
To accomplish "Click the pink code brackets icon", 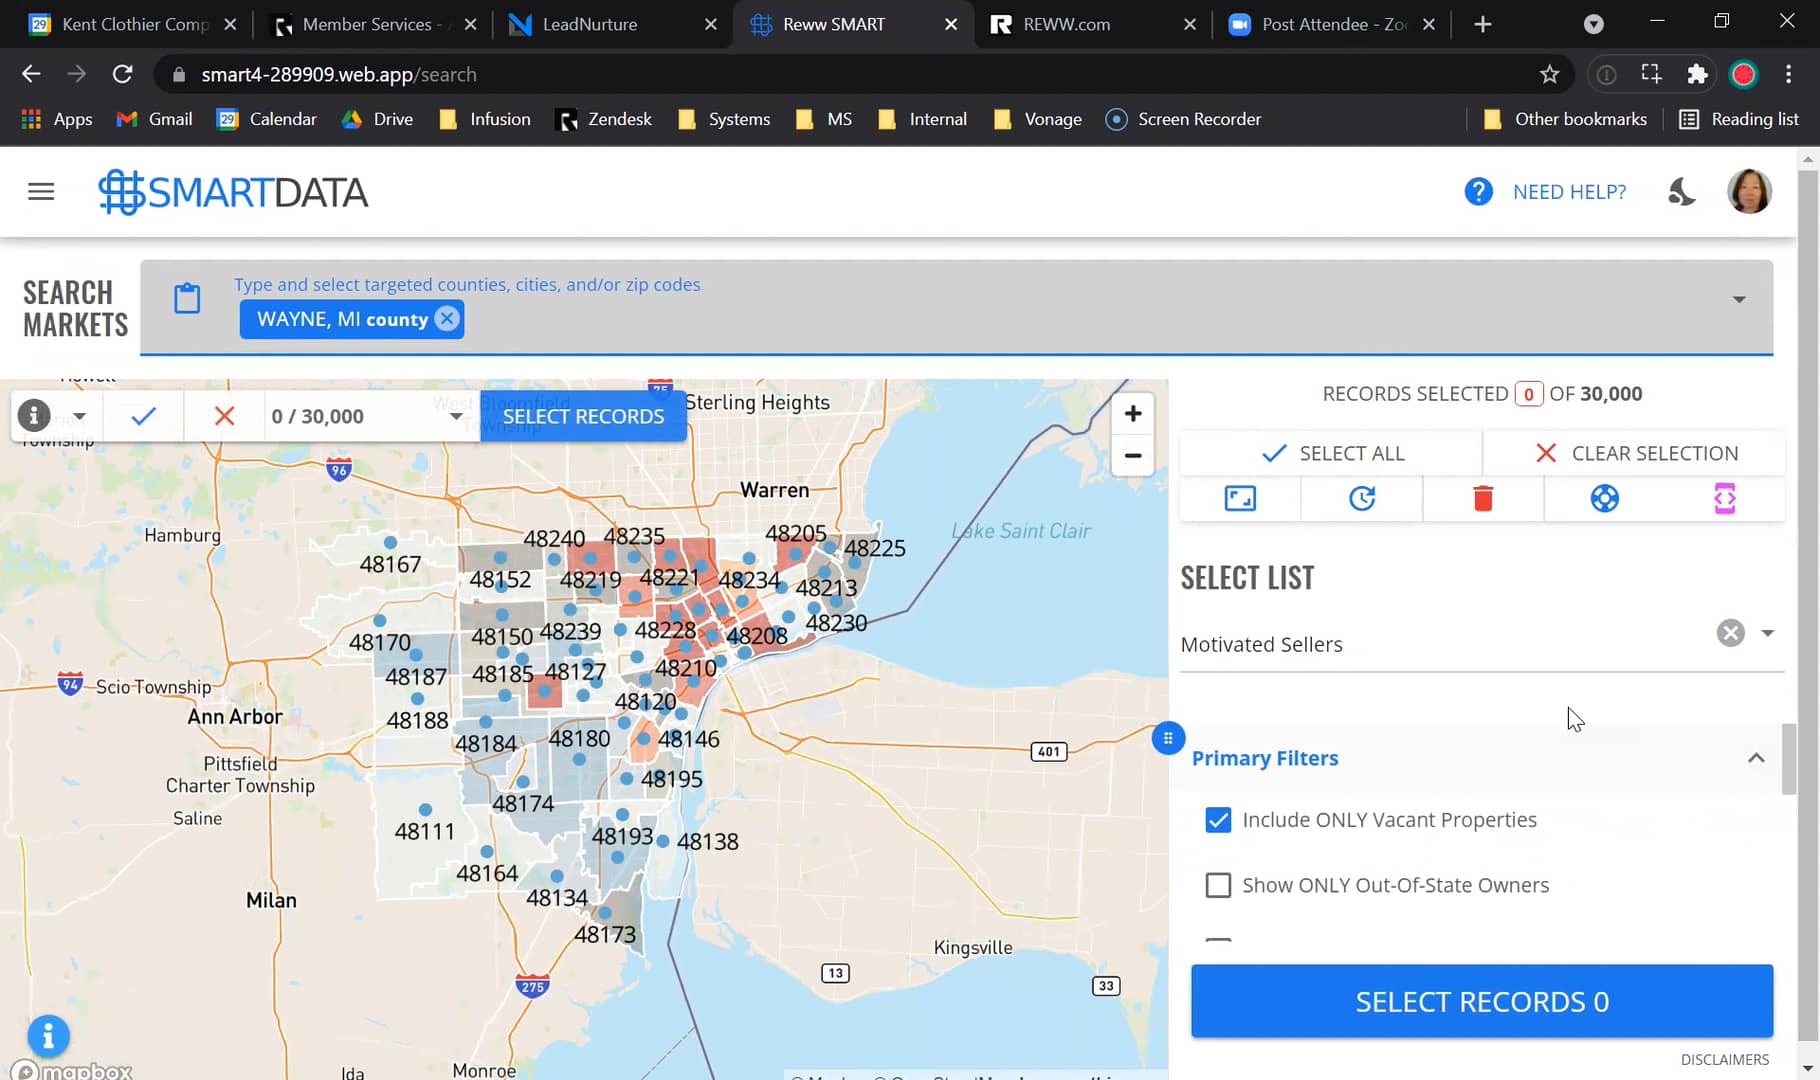I will (x=1723, y=498).
